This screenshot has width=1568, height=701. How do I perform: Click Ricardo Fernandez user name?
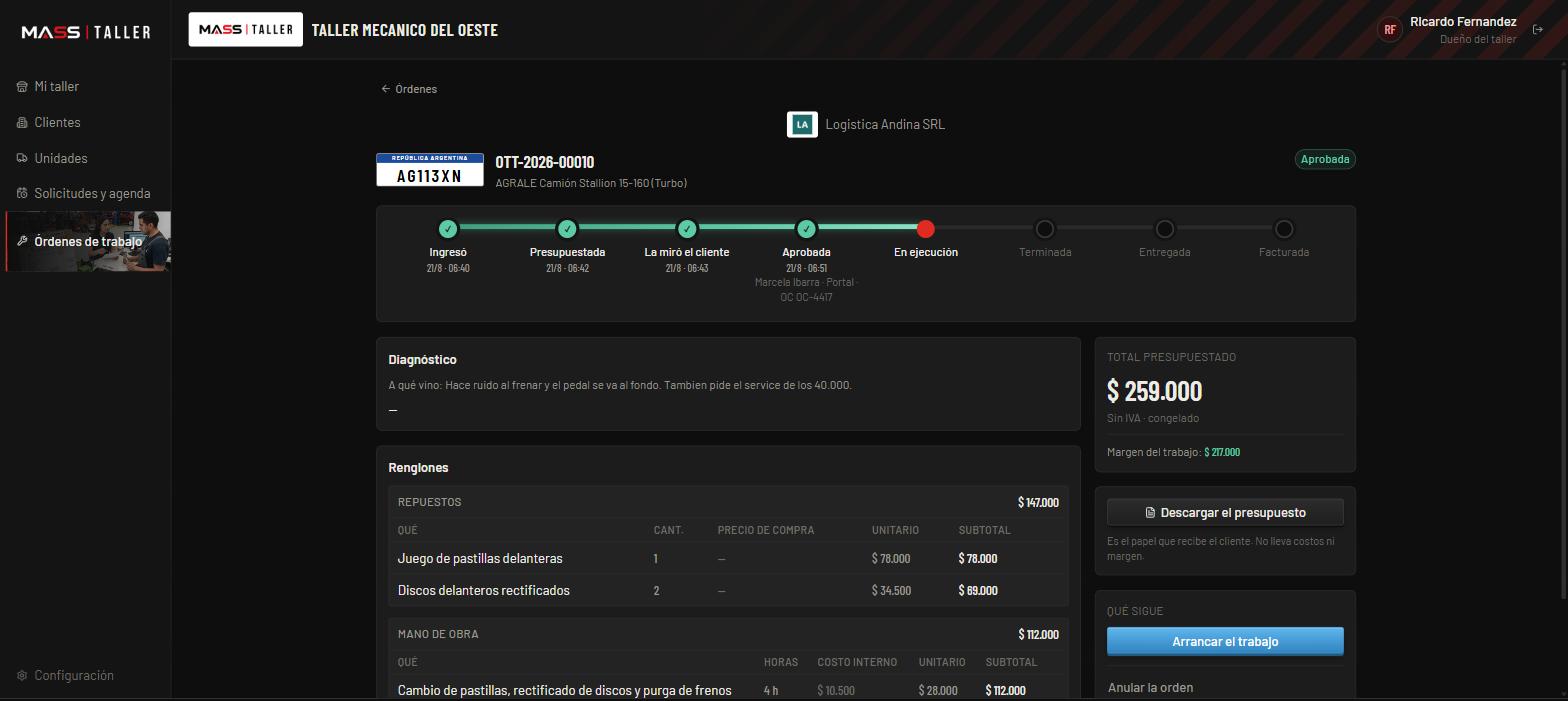click(x=1463, y=22)
